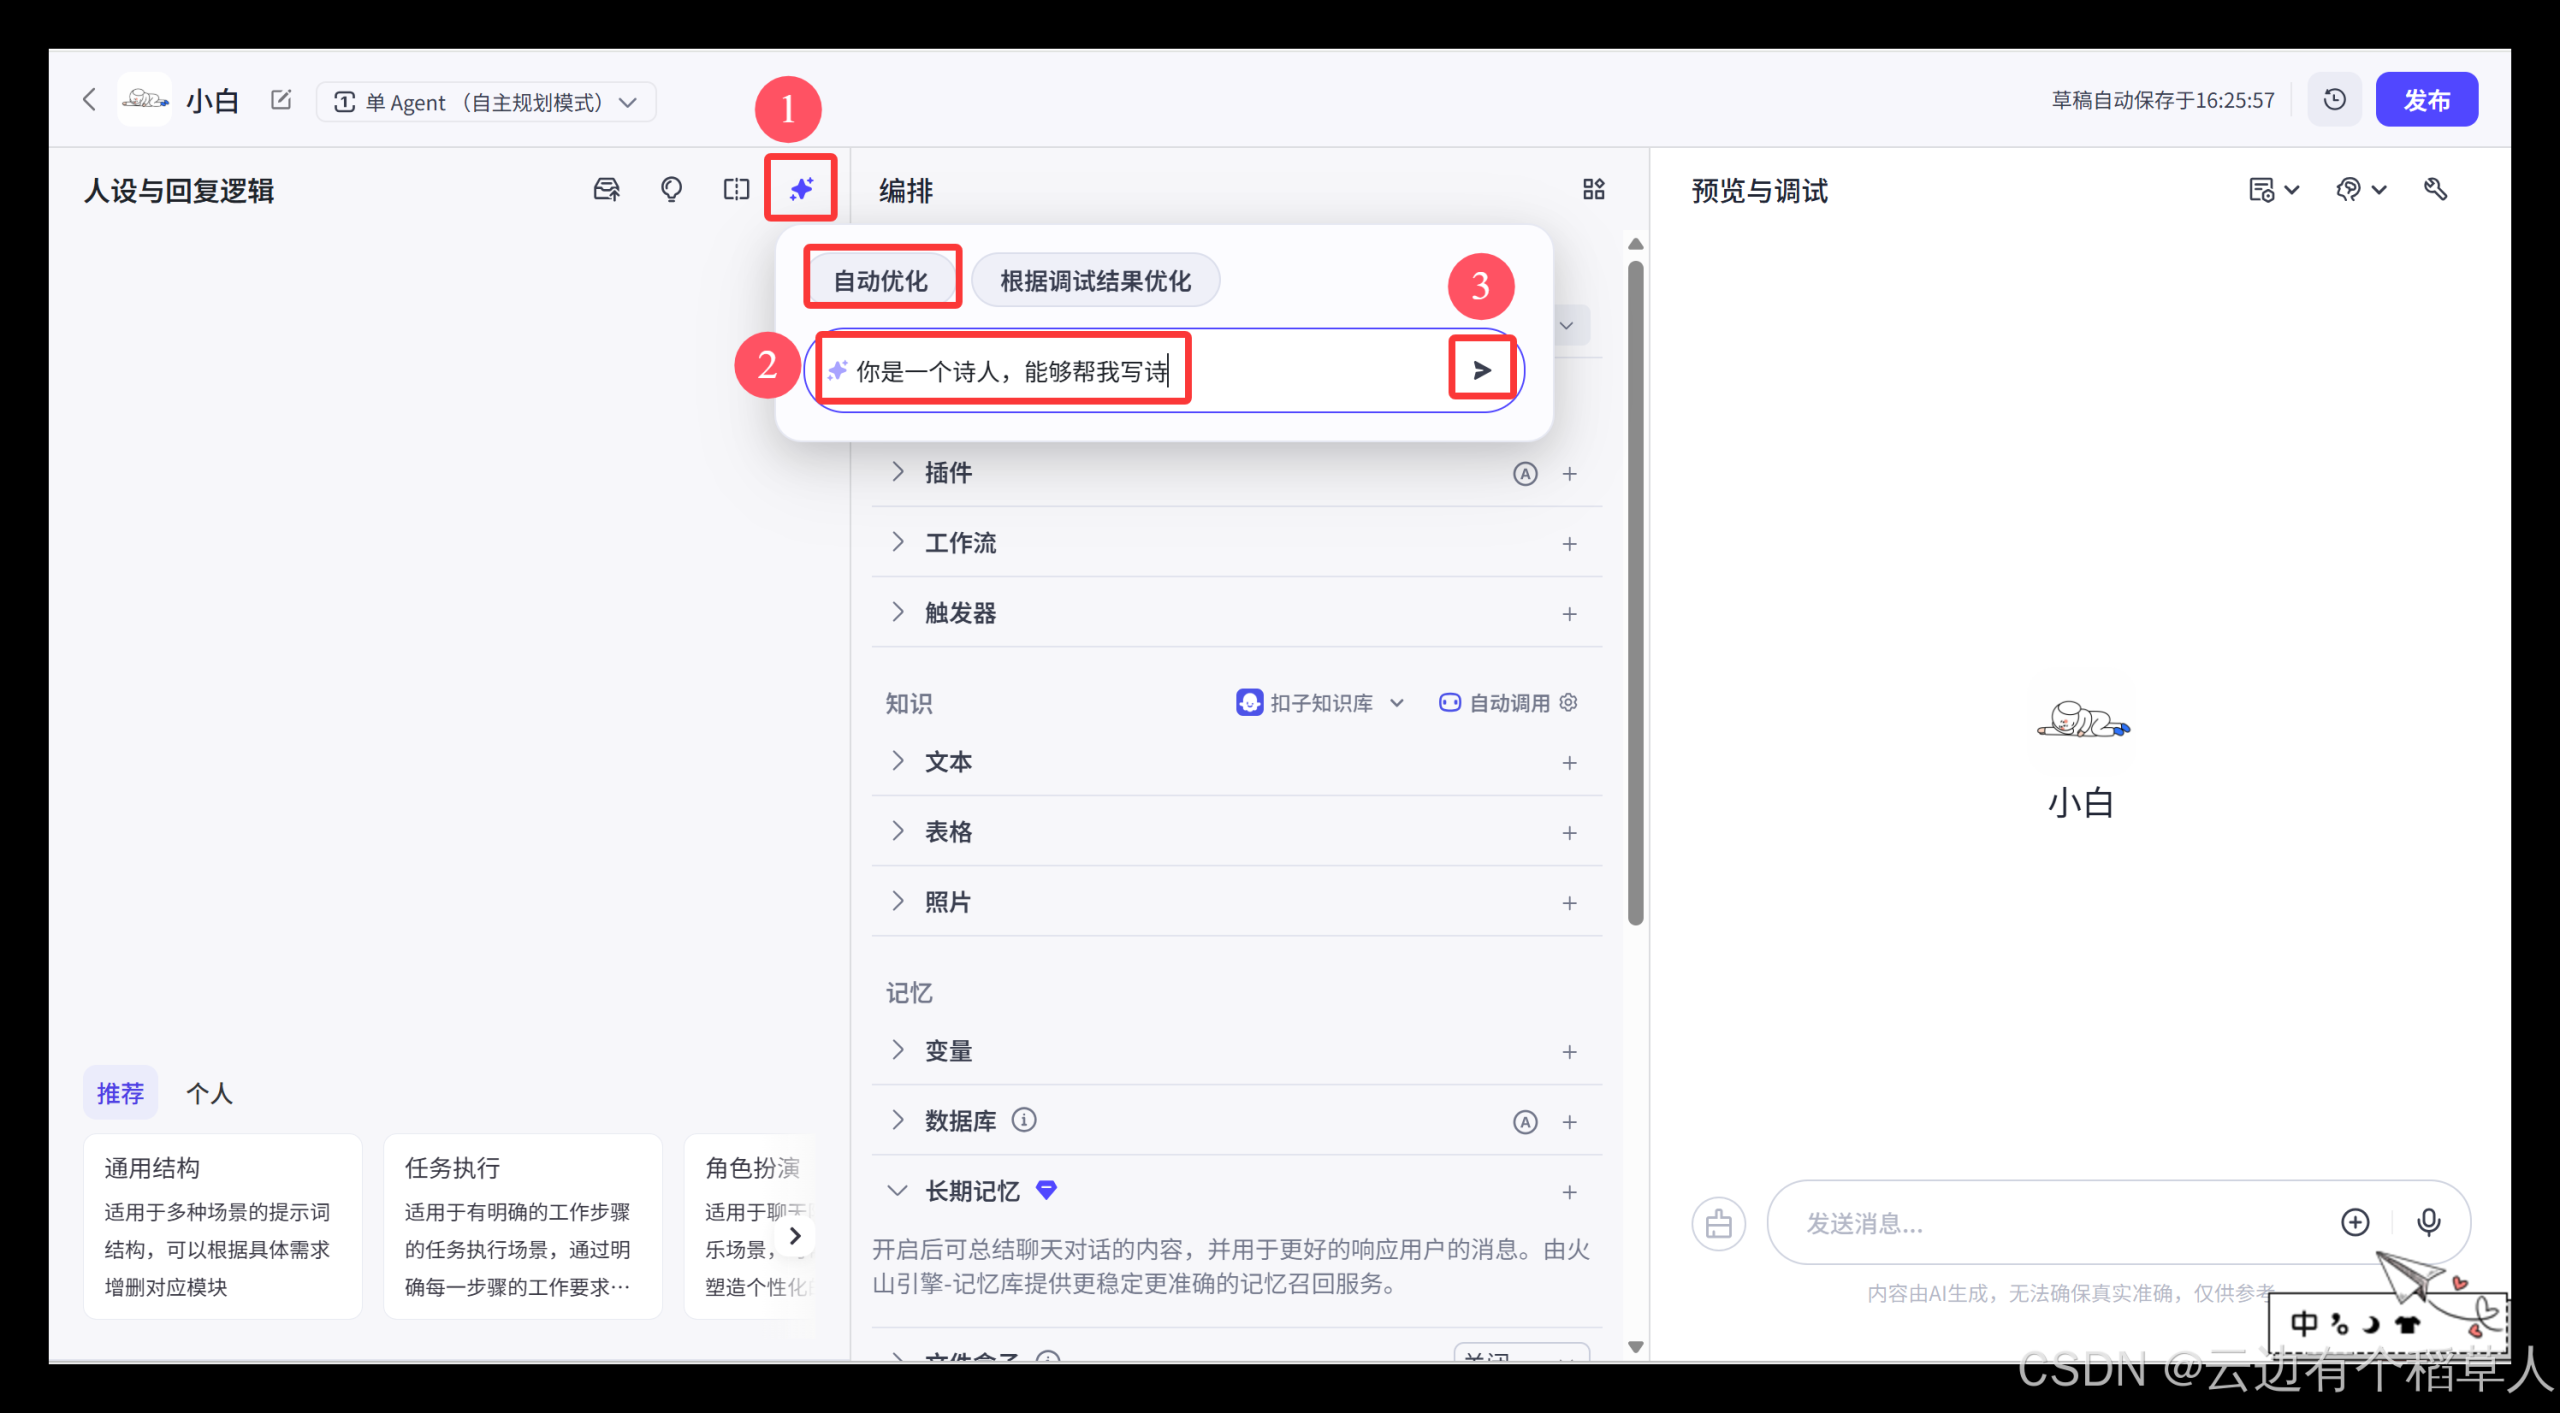Open the wrench debug tool in 预览与调试 panel

click(2437, 189)
